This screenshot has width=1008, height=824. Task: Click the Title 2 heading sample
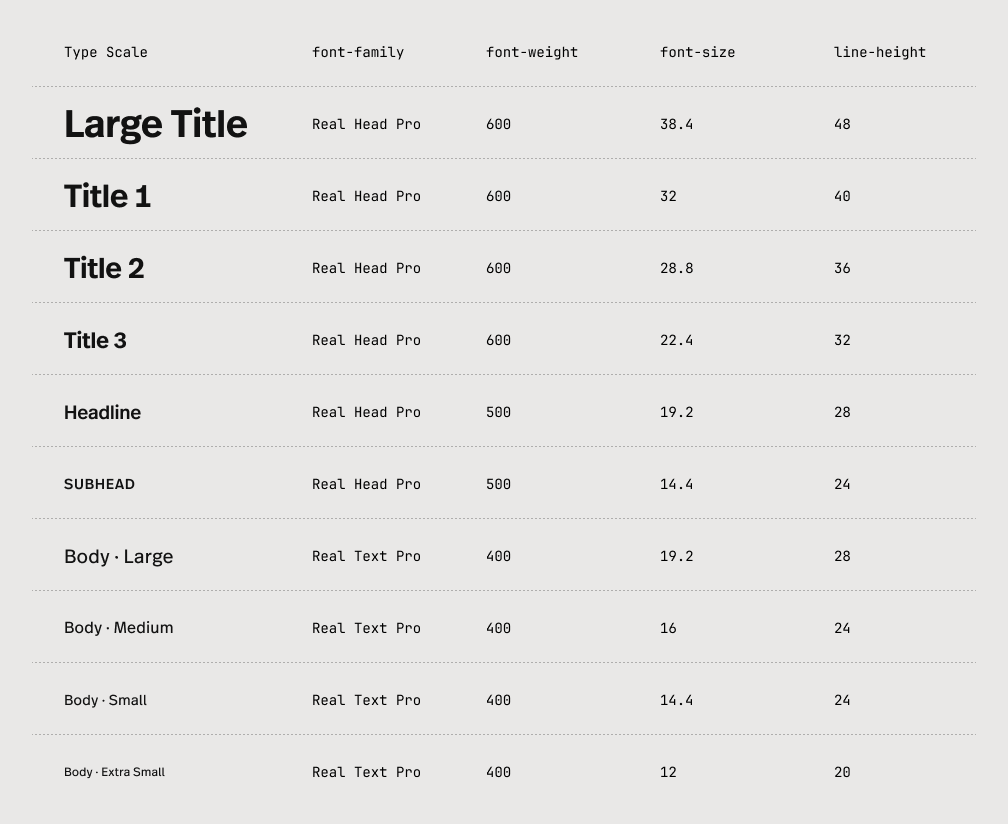coord(104,268)
